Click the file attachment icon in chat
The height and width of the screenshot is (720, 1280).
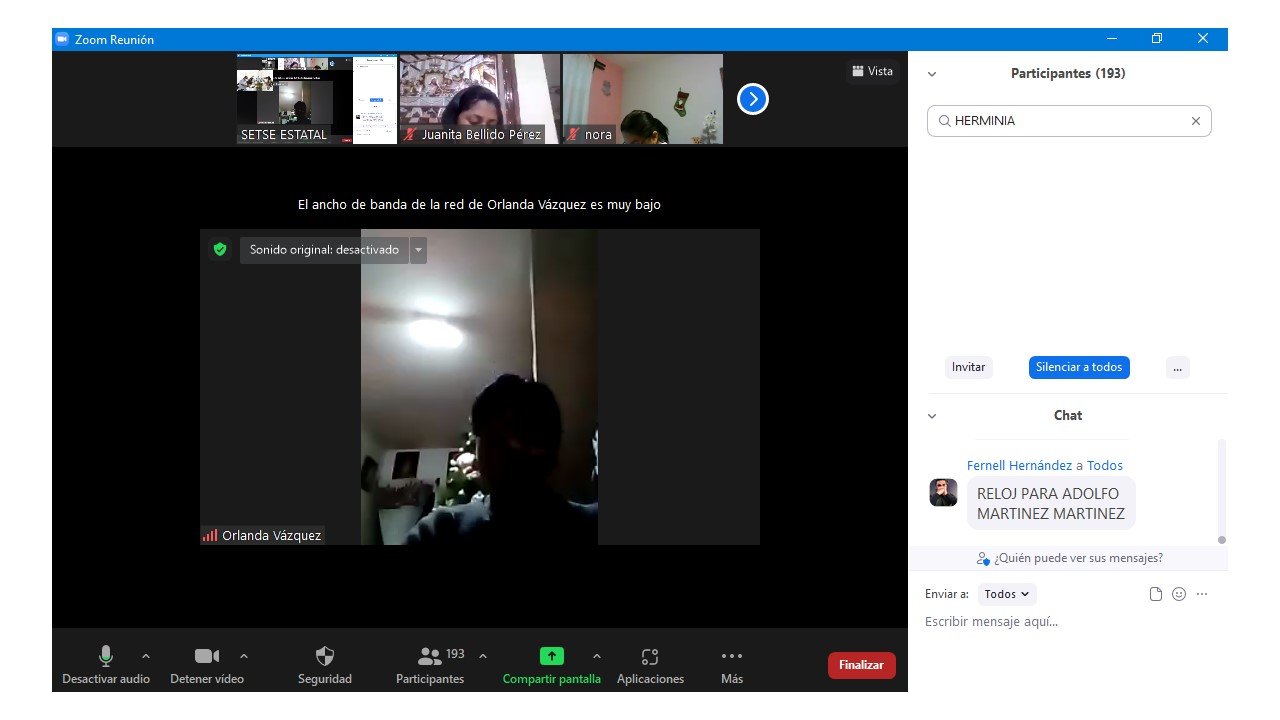(1156, 594)
